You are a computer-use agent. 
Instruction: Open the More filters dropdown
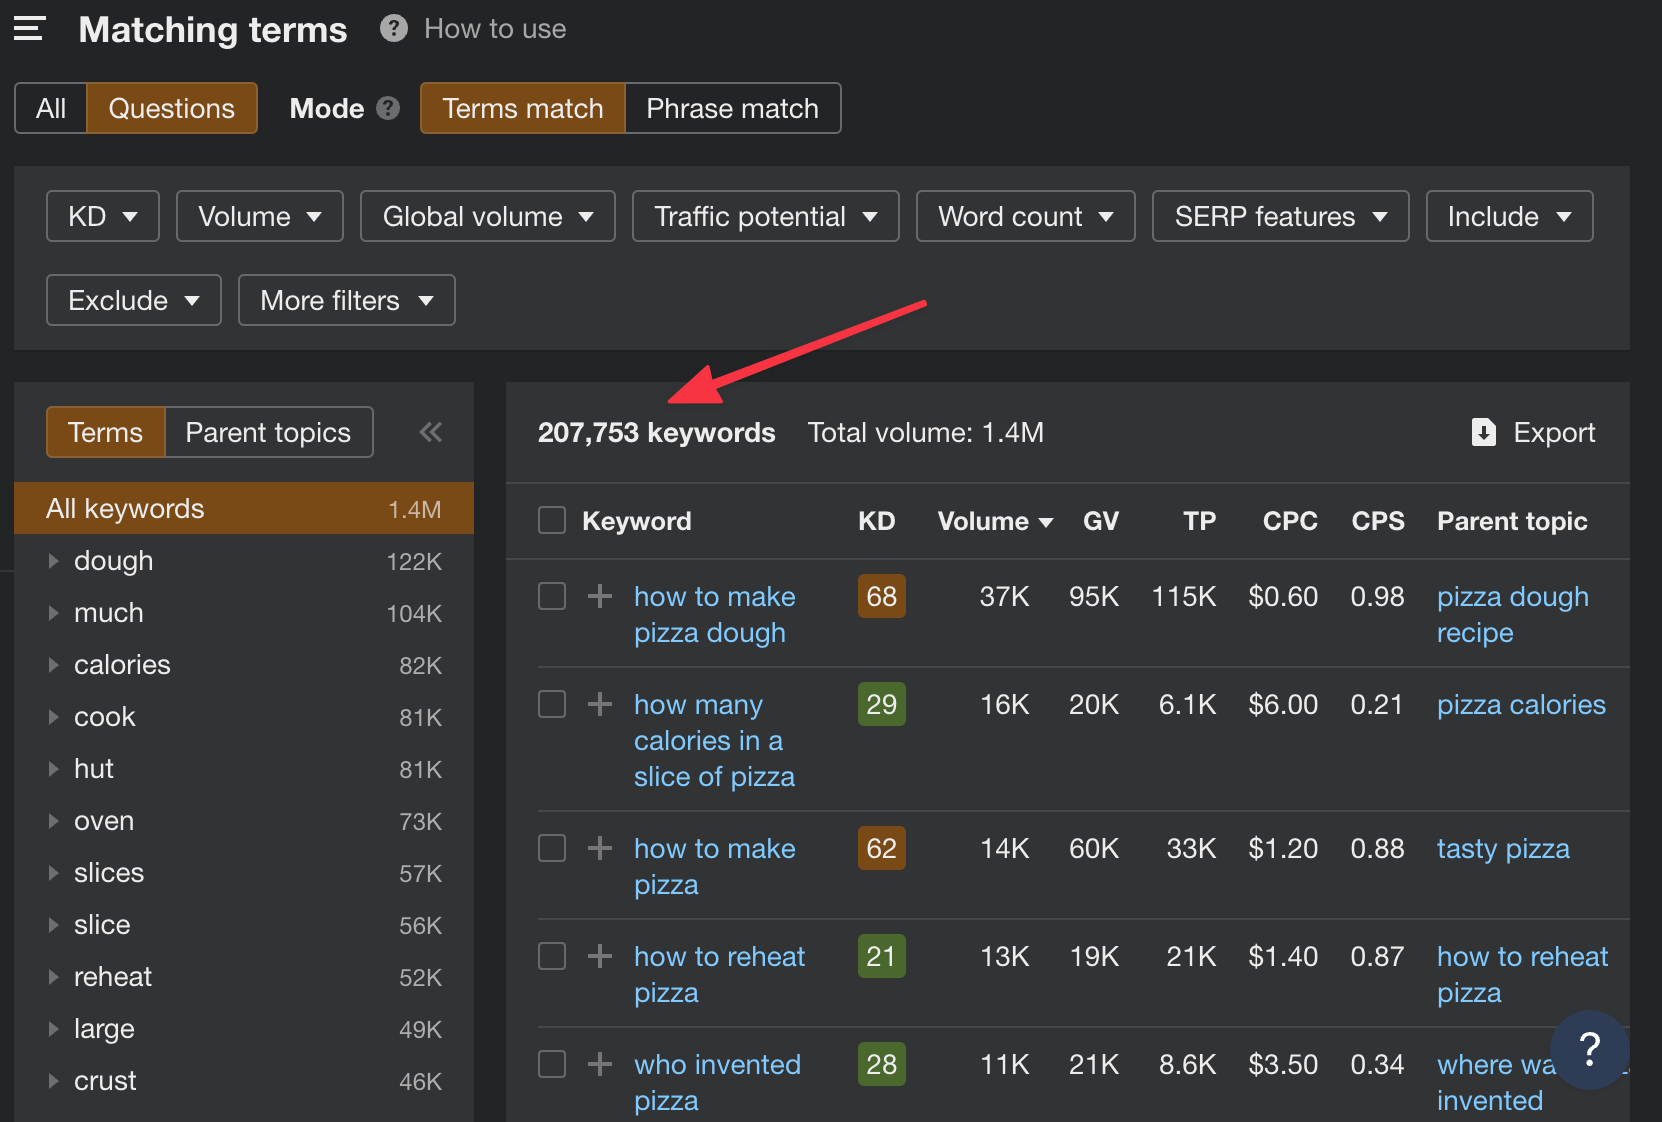347,300
